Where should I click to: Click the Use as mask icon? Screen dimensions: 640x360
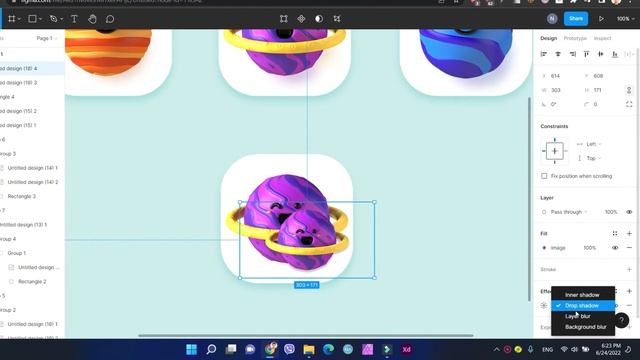319,19
